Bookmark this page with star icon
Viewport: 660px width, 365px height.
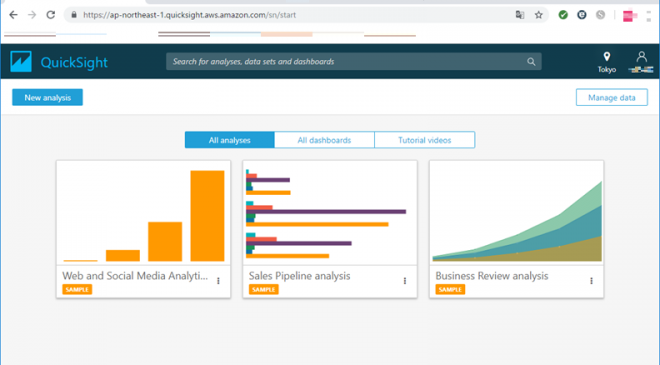point(538,15)
